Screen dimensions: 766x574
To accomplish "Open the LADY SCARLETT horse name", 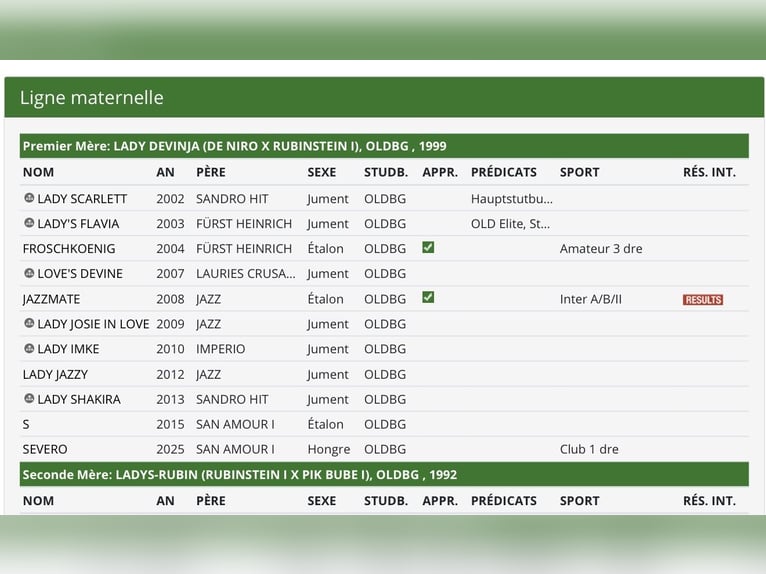I will coord(82,199).
